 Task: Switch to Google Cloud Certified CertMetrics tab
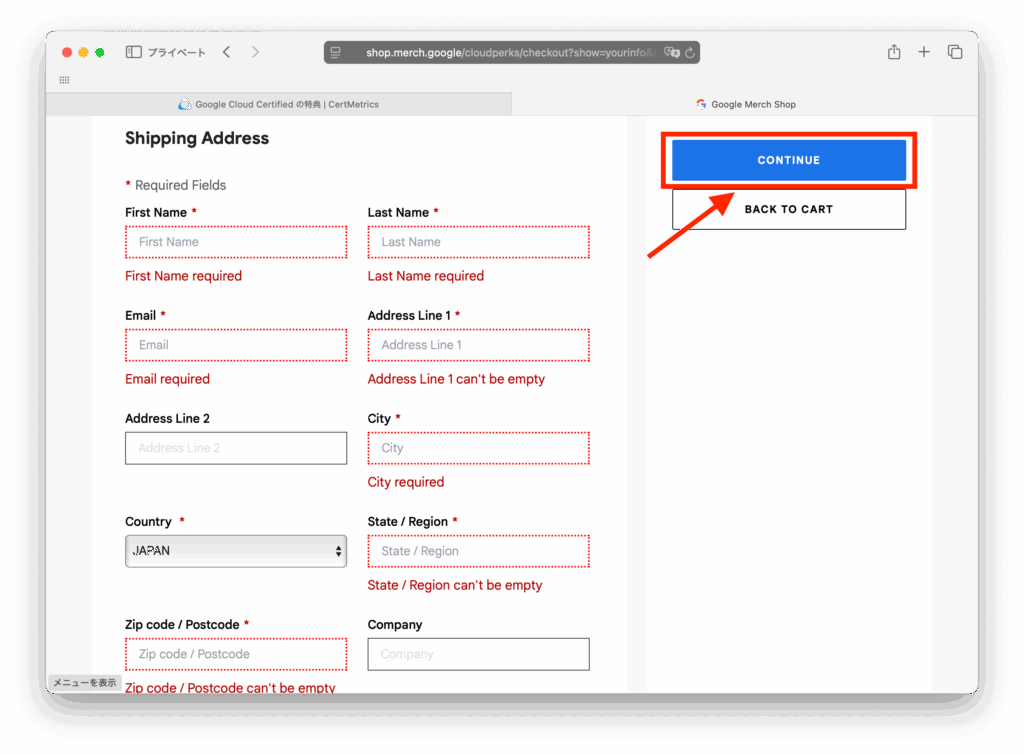(279, 104)
